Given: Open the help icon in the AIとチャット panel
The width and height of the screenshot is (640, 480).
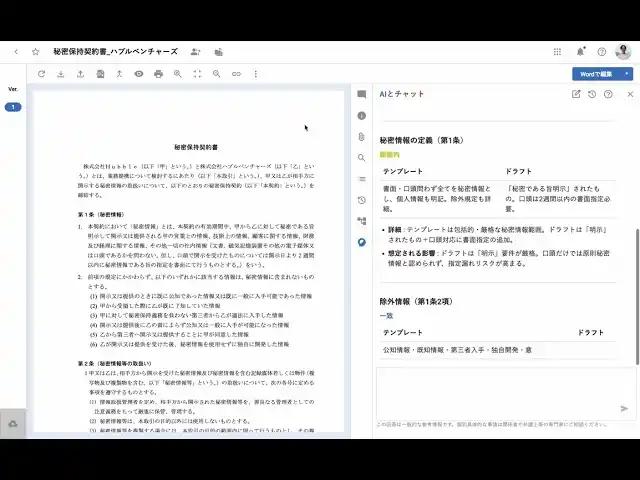Looking at the screenshot, I should (x=608, y=94).
